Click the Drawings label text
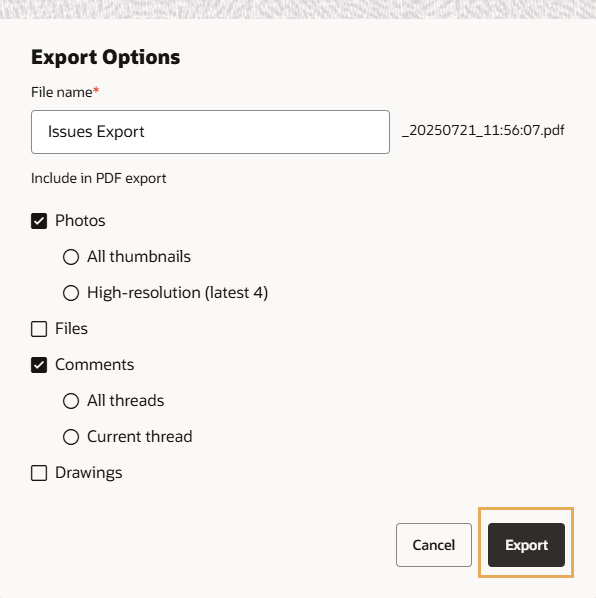 (x=89, y=473)
